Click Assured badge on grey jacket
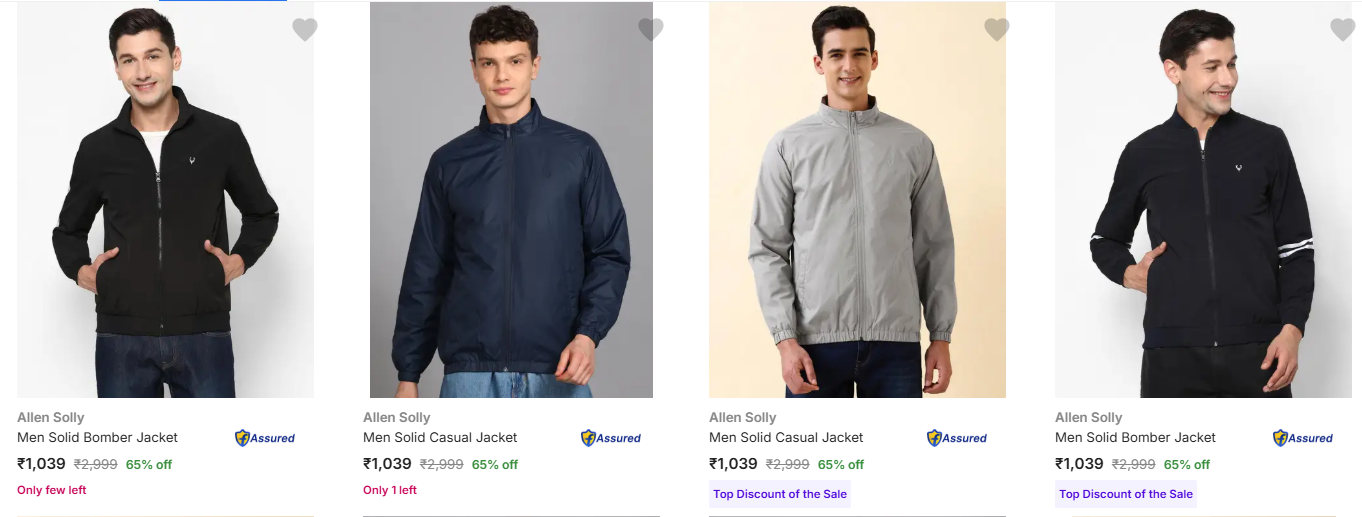The height and width of the screenshot is (517, 1362). point(957,438)
